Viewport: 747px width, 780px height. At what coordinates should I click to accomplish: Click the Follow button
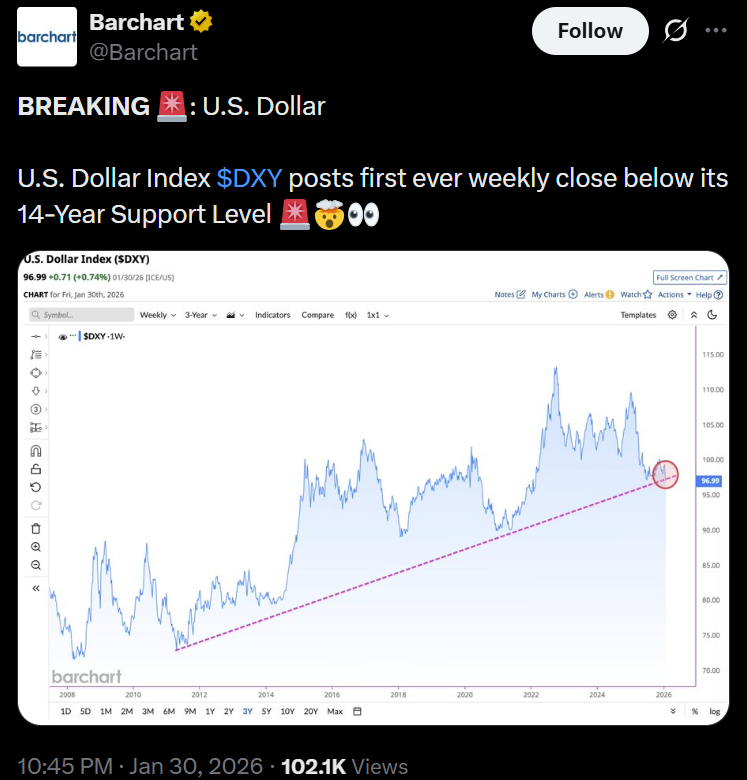click(590, 31)
